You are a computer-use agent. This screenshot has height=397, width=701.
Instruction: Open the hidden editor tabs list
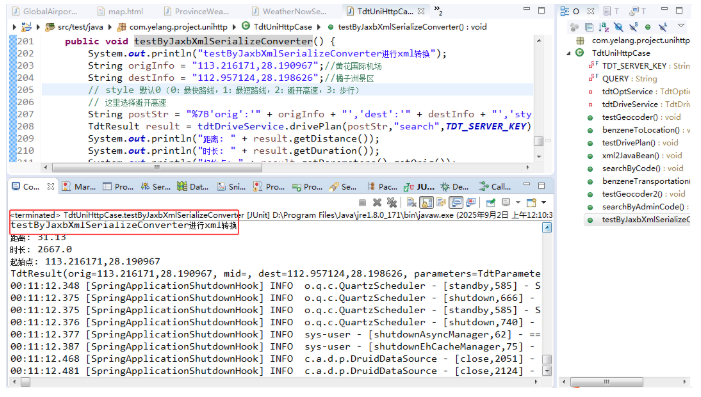click(438, 11)
